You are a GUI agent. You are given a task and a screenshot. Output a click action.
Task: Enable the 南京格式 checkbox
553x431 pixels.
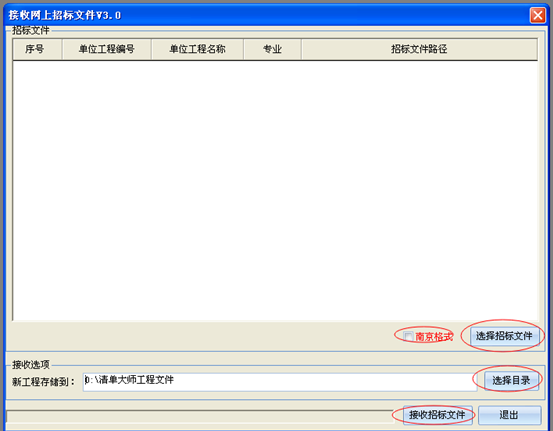coord(408,336)
